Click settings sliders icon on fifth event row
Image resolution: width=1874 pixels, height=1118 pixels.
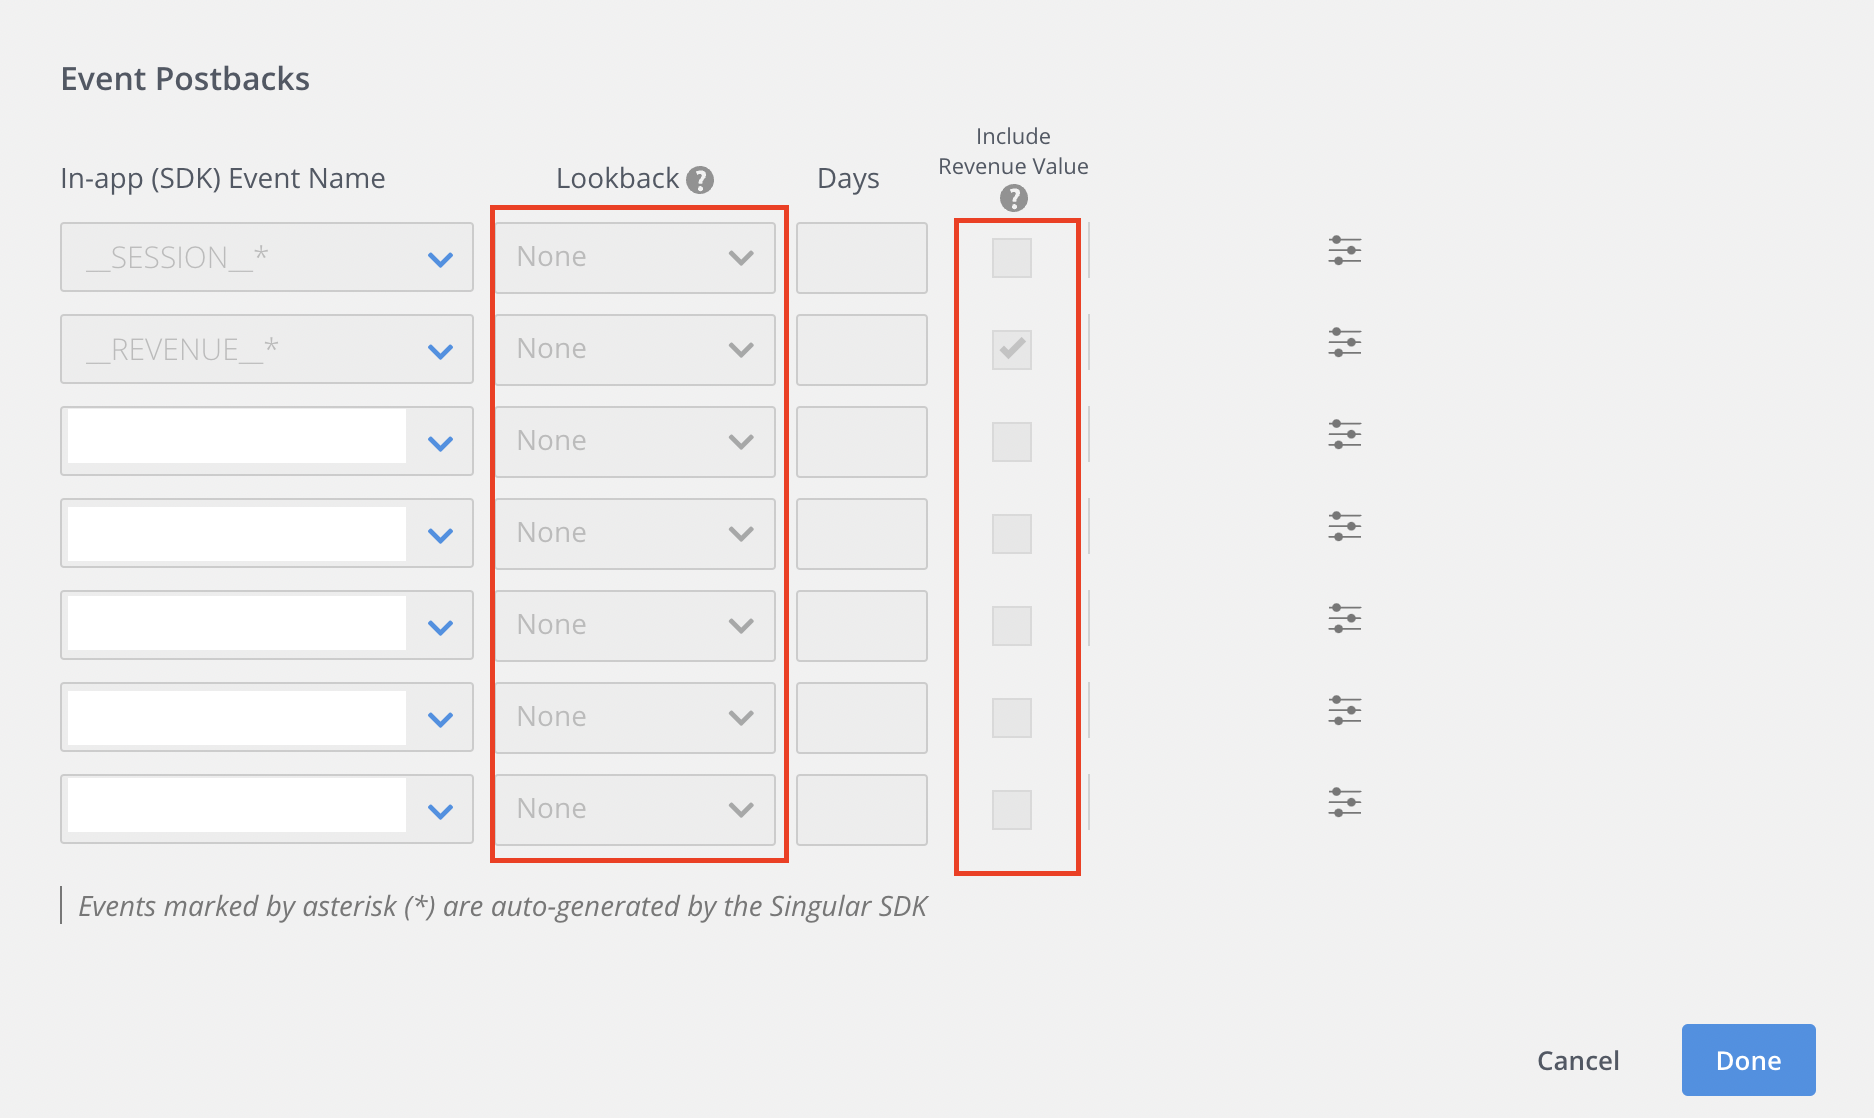click(x=1344, y=618)
